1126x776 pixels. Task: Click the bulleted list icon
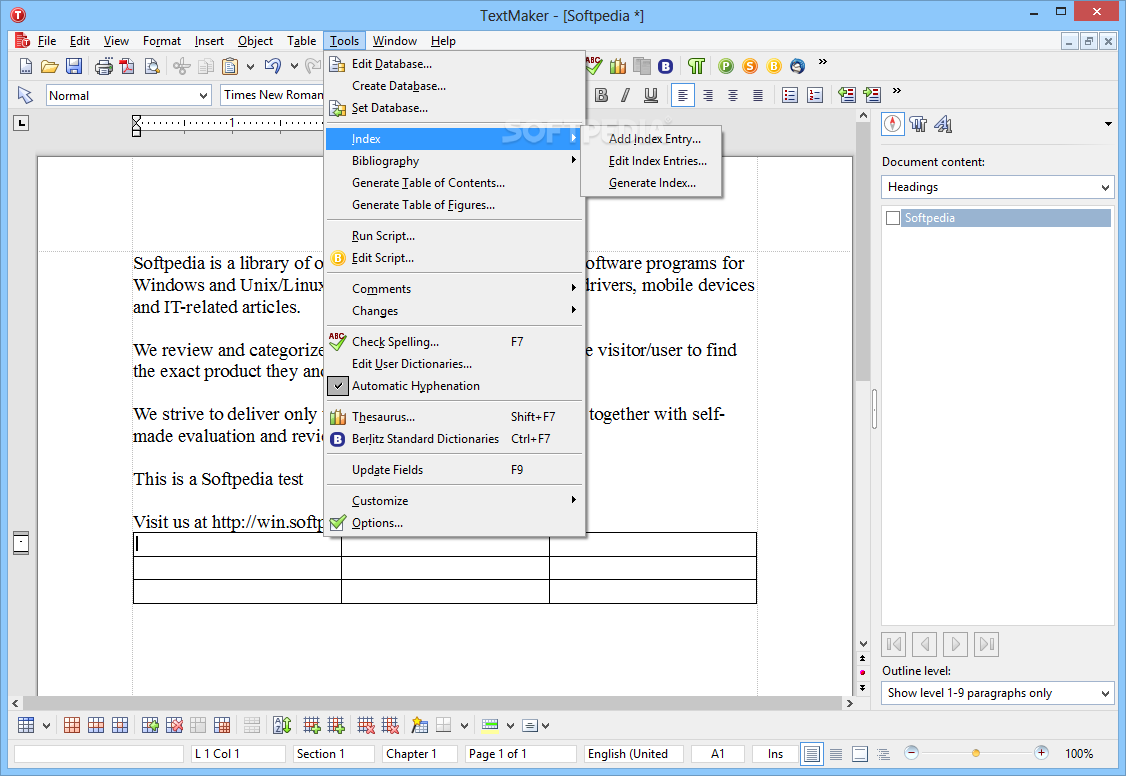coord(790,95)
